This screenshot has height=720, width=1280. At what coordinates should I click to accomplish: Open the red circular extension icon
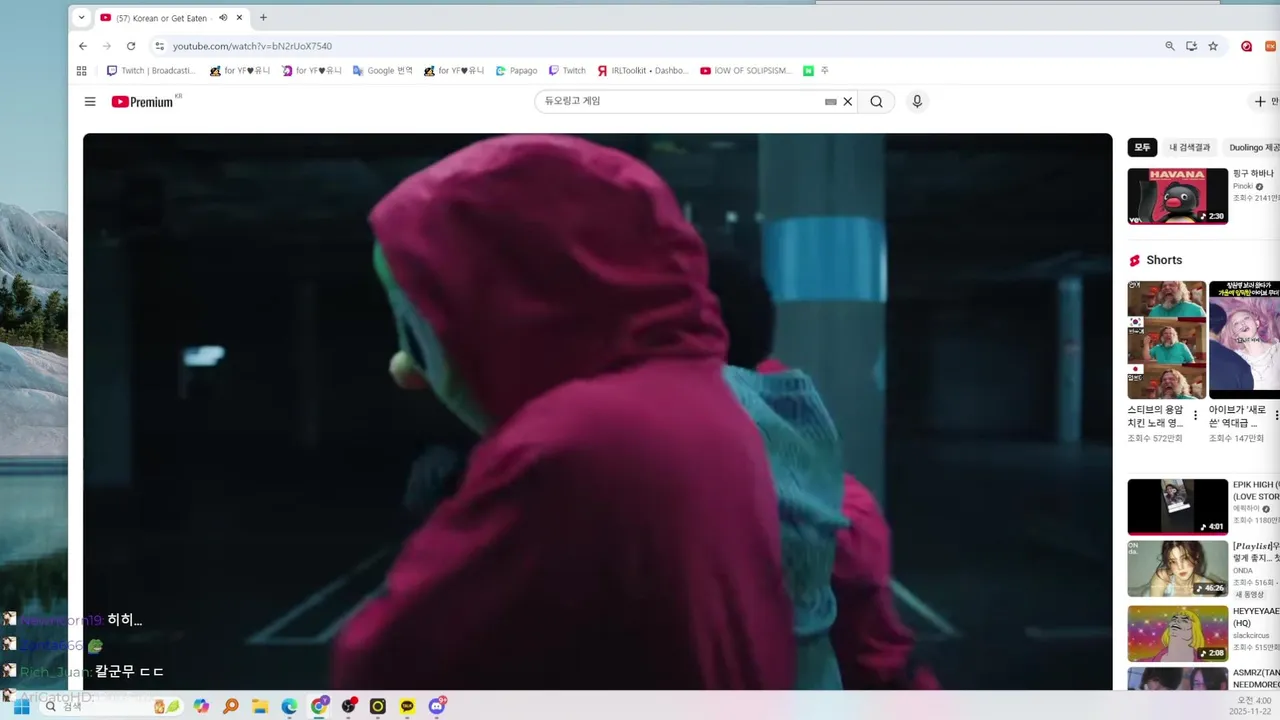pyautogui.click(x=1246, y=46)
